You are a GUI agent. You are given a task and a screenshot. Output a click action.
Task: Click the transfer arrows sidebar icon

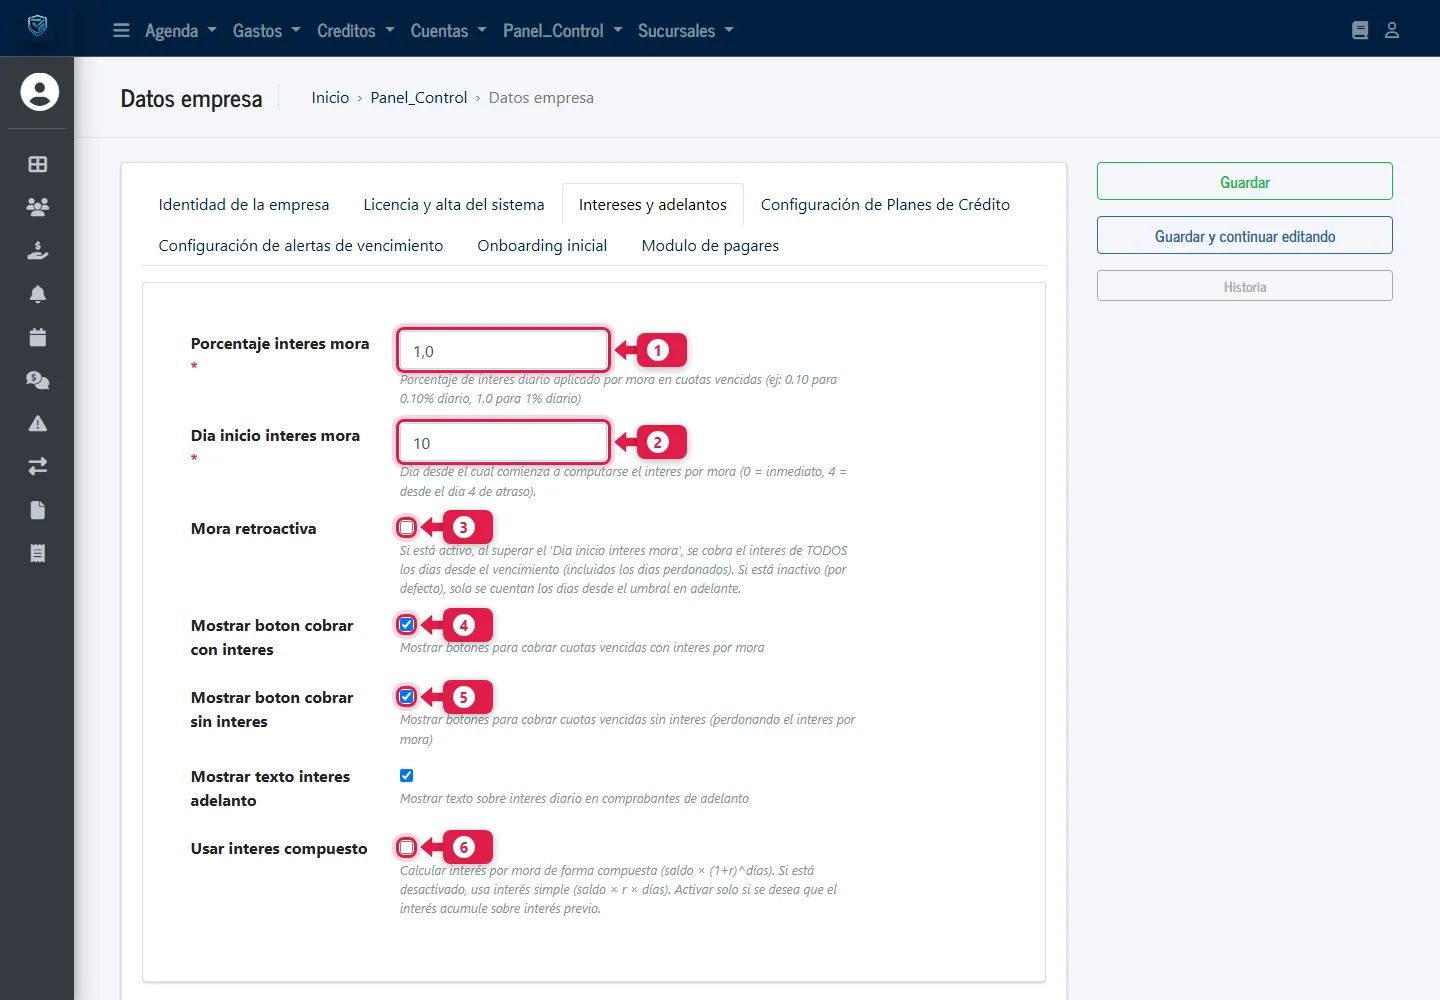click(38, 467)
